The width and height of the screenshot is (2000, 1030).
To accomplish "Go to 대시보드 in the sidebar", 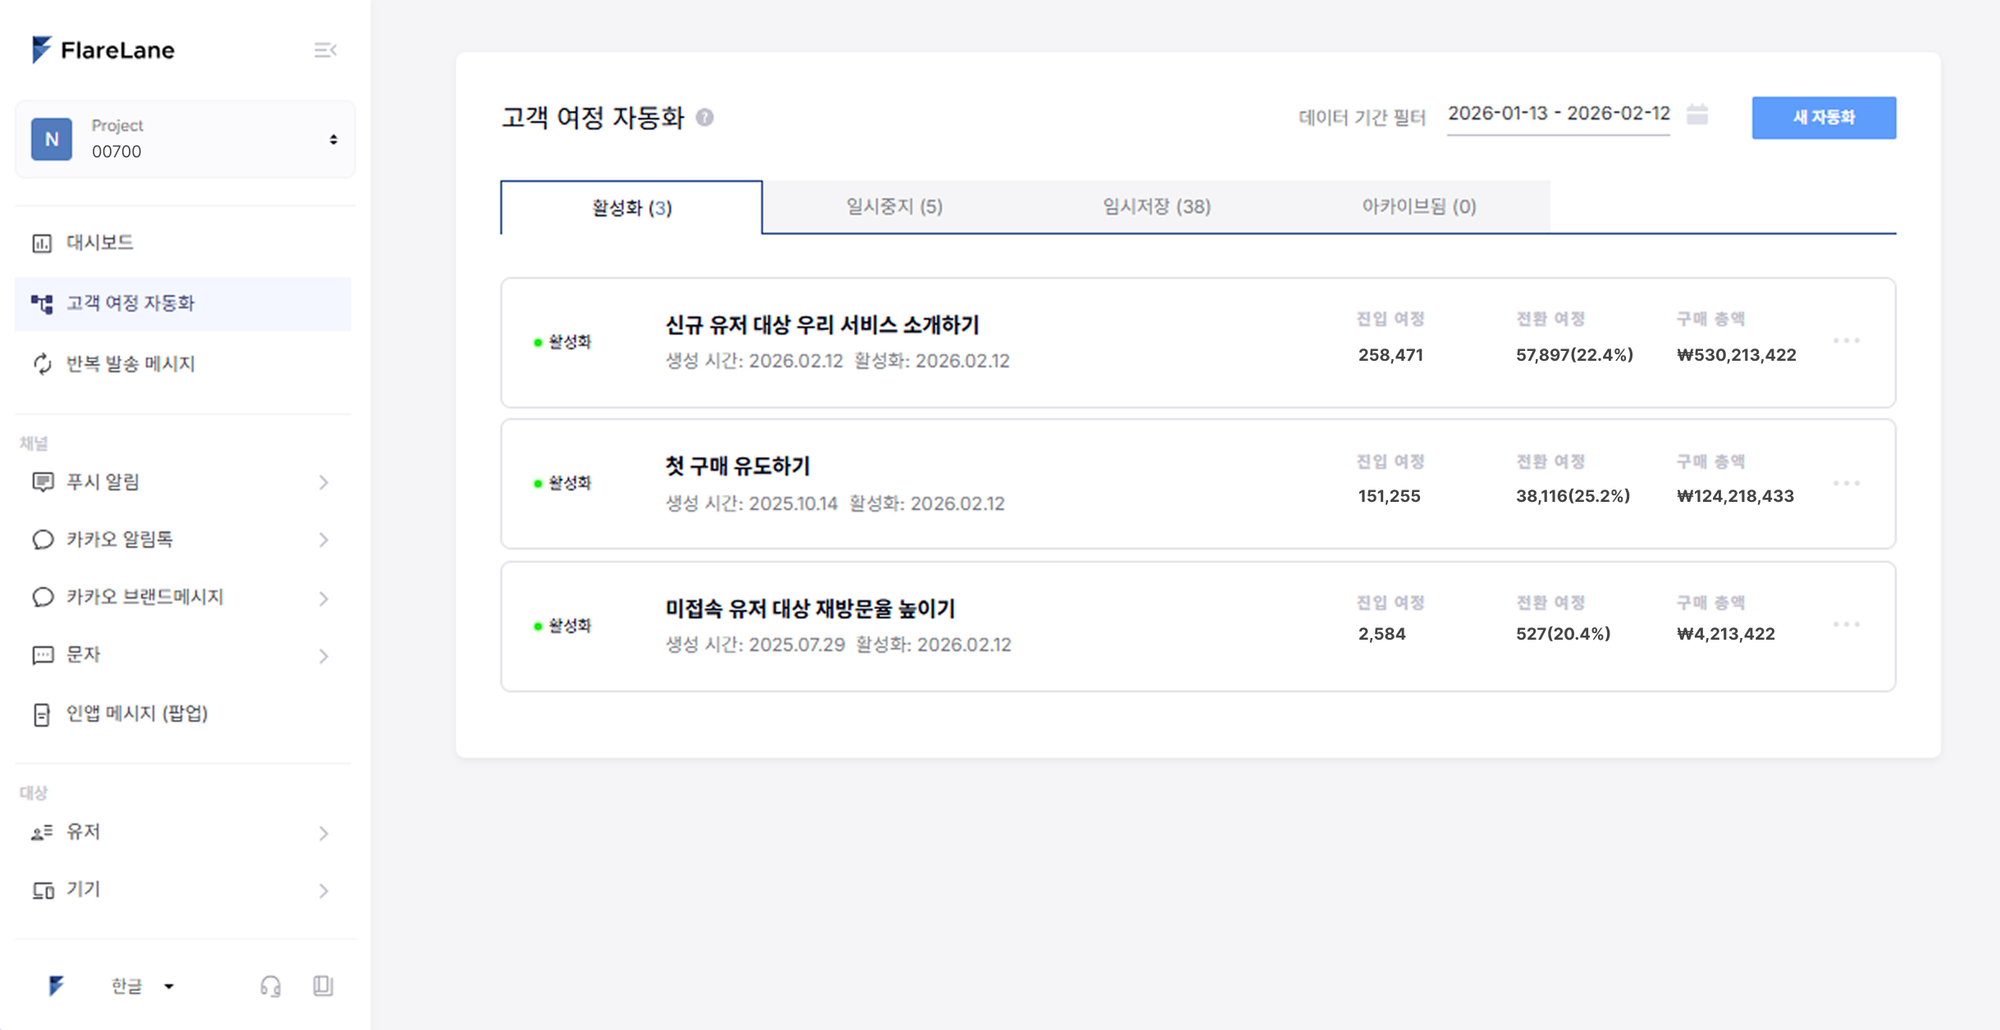I will click(100, 243).
